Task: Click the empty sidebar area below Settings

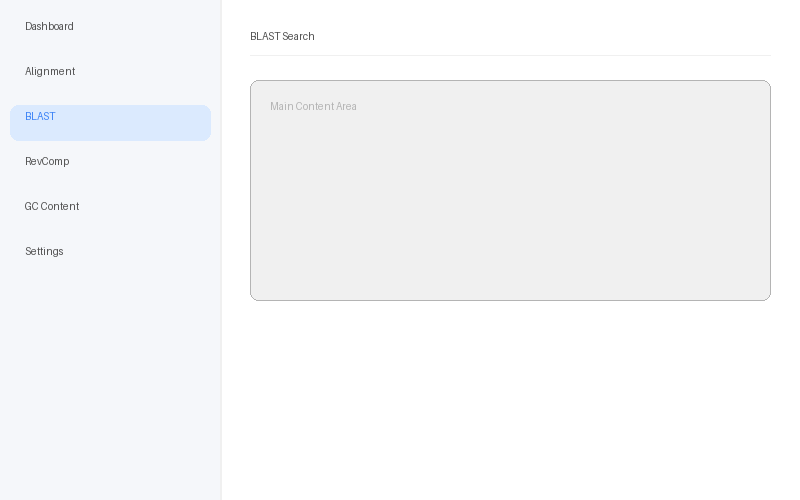Action: click(110, 380)
